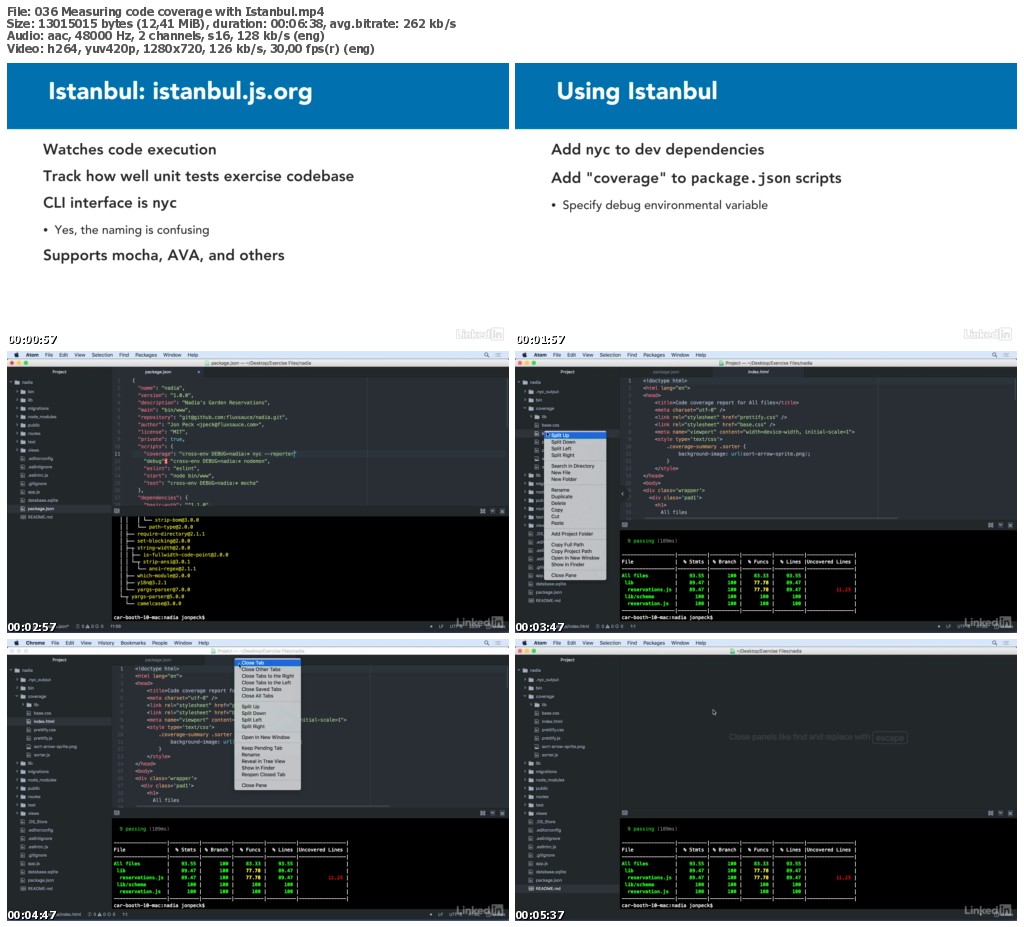The width and height of the screenshot is (1024, 927).
Task: Close the terminal panel with X in 00:02:57 frame
Action: [502, 511]
